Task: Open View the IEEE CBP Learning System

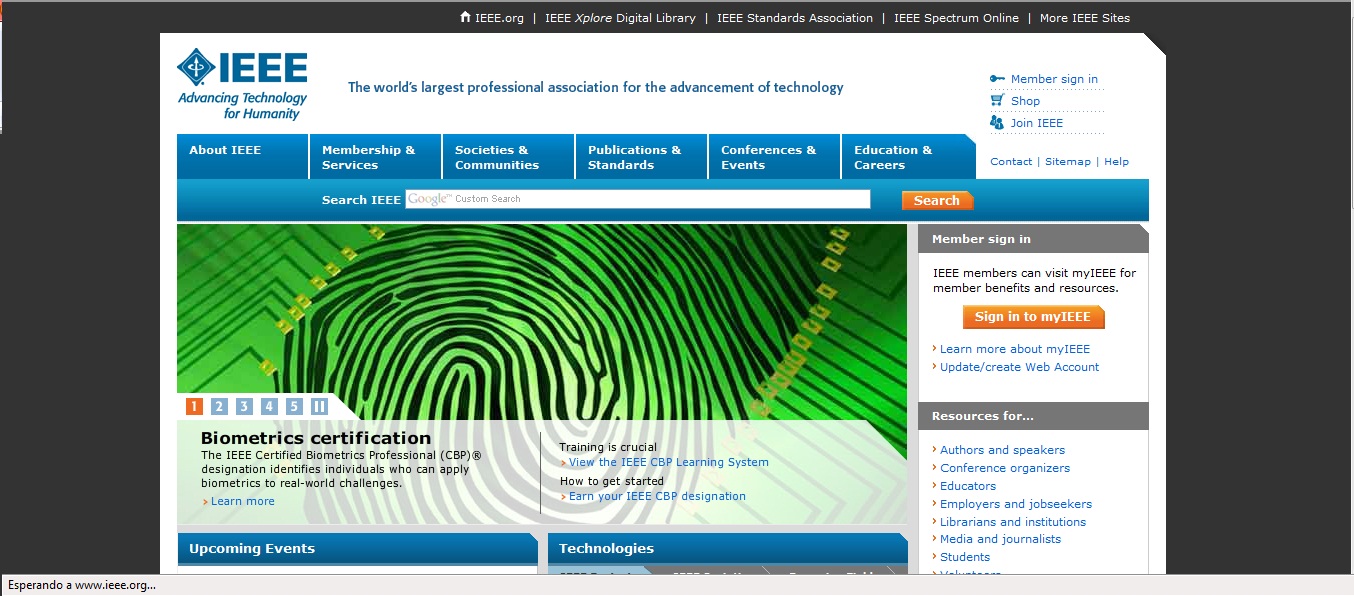Action: 669,462
